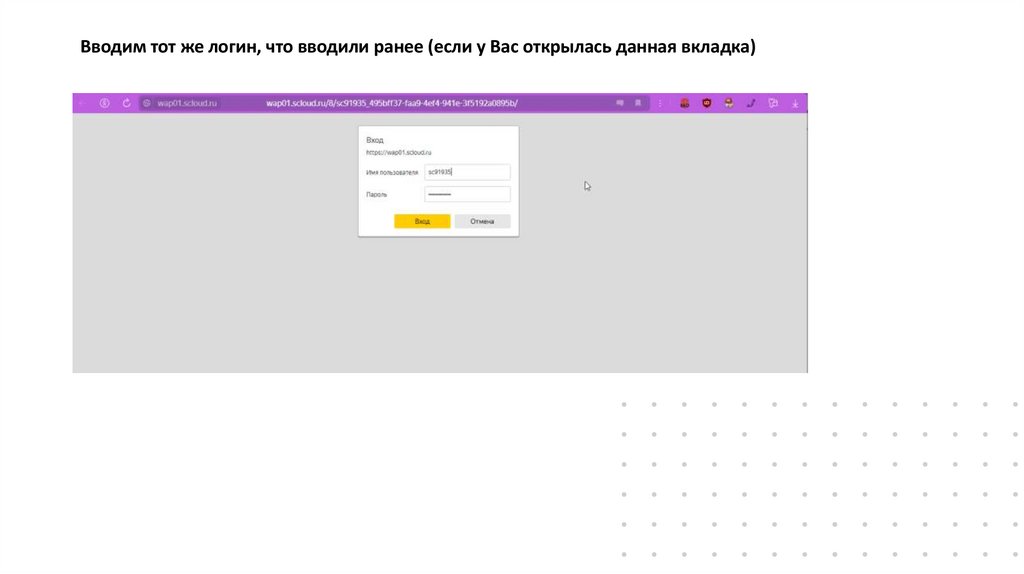
Task: Click the speech-bubble icon in the address bar
Action: [620, 103]
